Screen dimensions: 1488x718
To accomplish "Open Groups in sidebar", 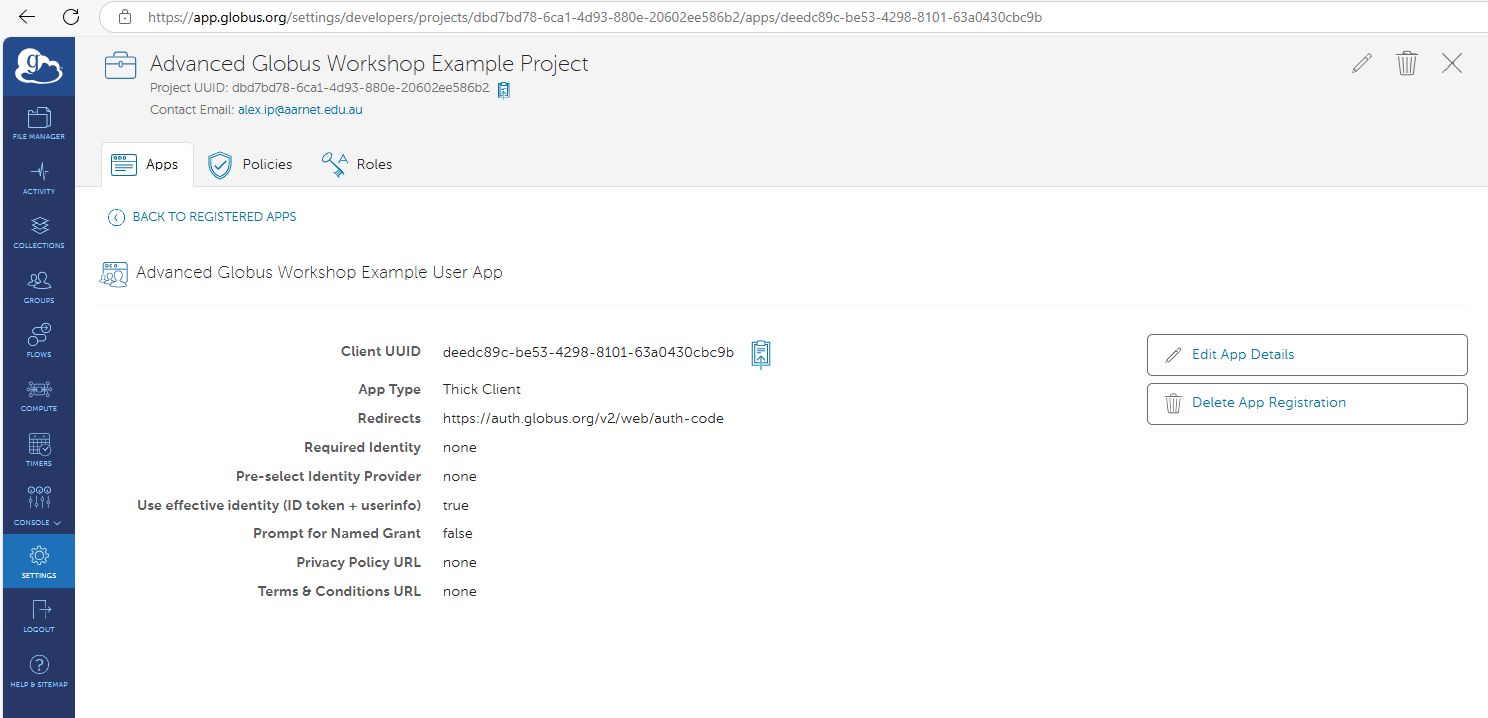I will click(39, 286).
